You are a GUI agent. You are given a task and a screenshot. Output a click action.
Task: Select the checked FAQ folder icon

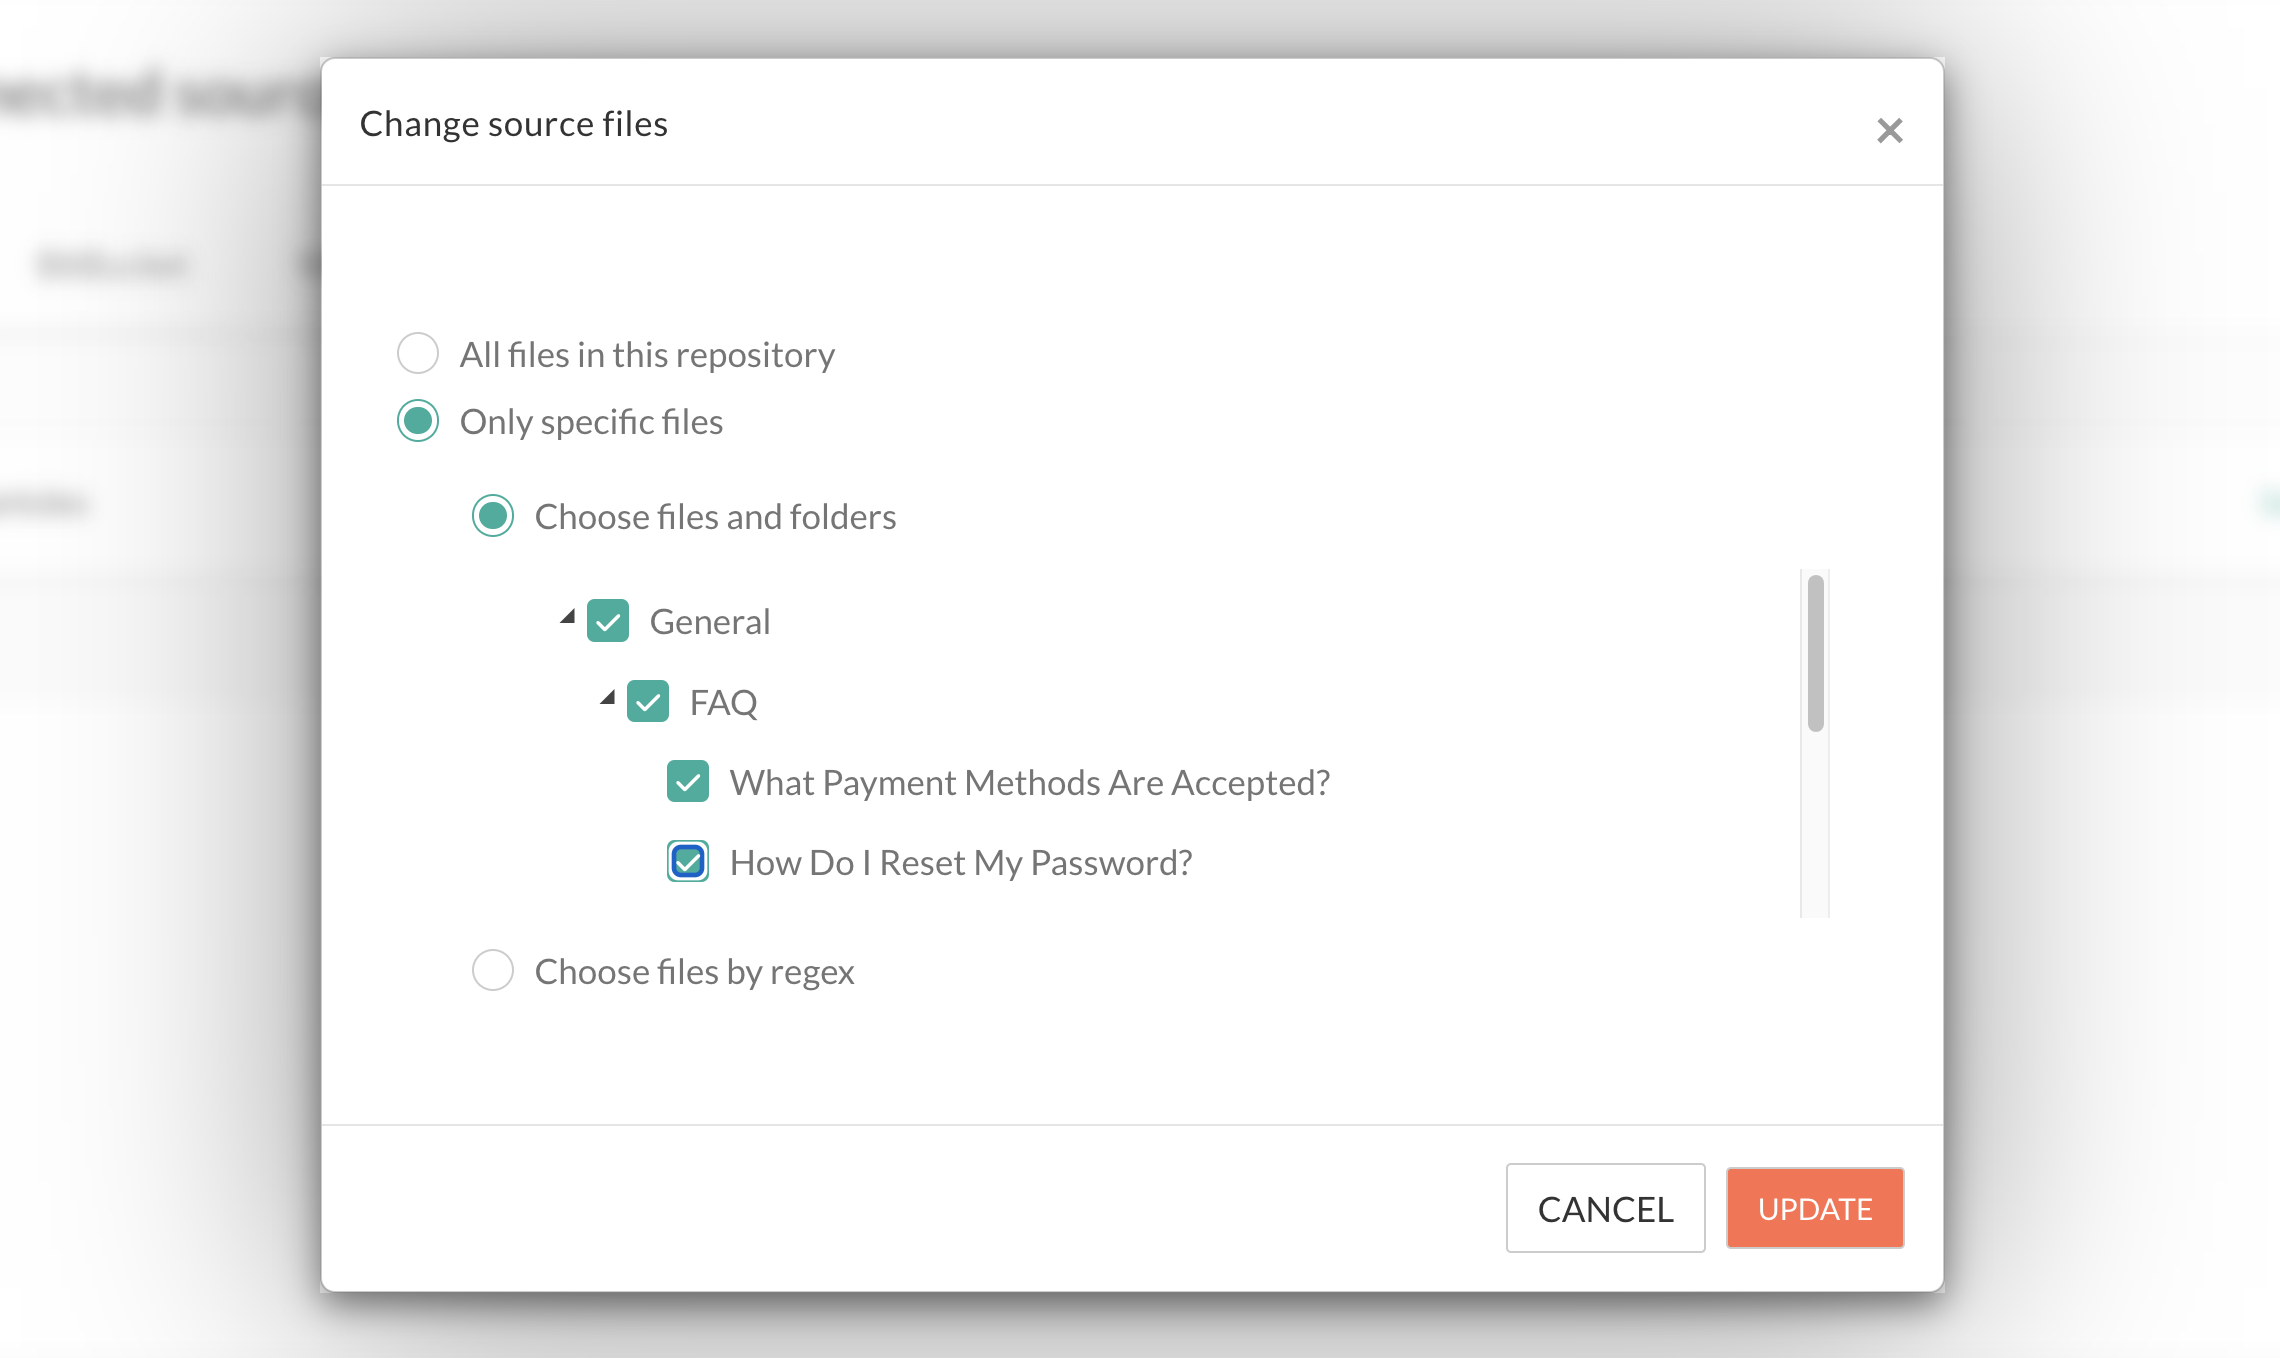[646, 700]
